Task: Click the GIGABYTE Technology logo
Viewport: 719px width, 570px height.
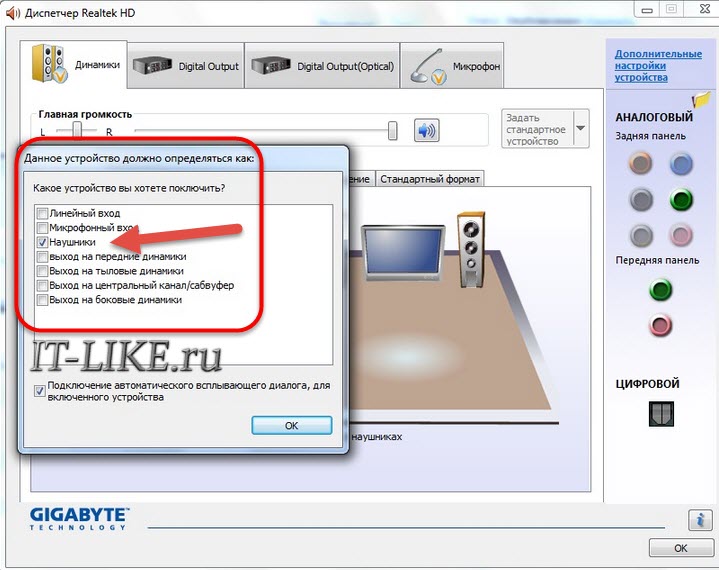Action: [x=79, y=519]
